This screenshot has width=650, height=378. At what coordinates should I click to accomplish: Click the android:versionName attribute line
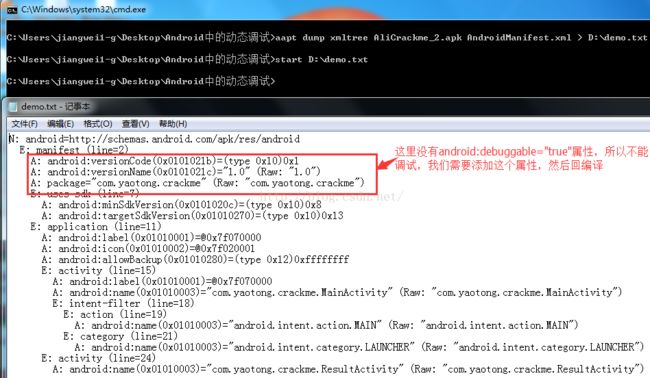175,172
